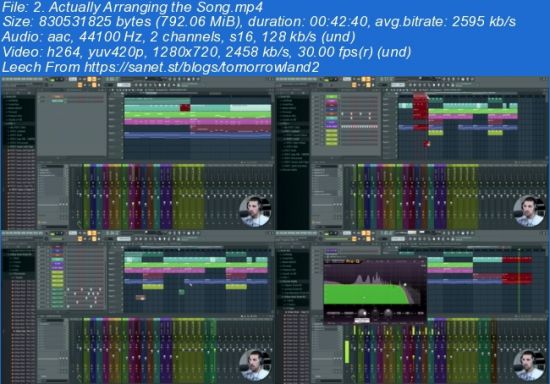Open the sanet.st tomorrowland2 blog link
The width and height of the screenshot is (550, 384).
[202, 67]
